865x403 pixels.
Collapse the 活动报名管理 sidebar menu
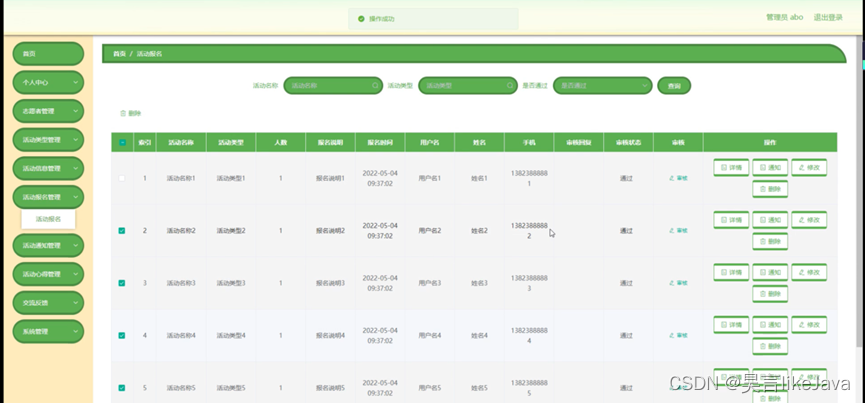[x=48, y=197]
